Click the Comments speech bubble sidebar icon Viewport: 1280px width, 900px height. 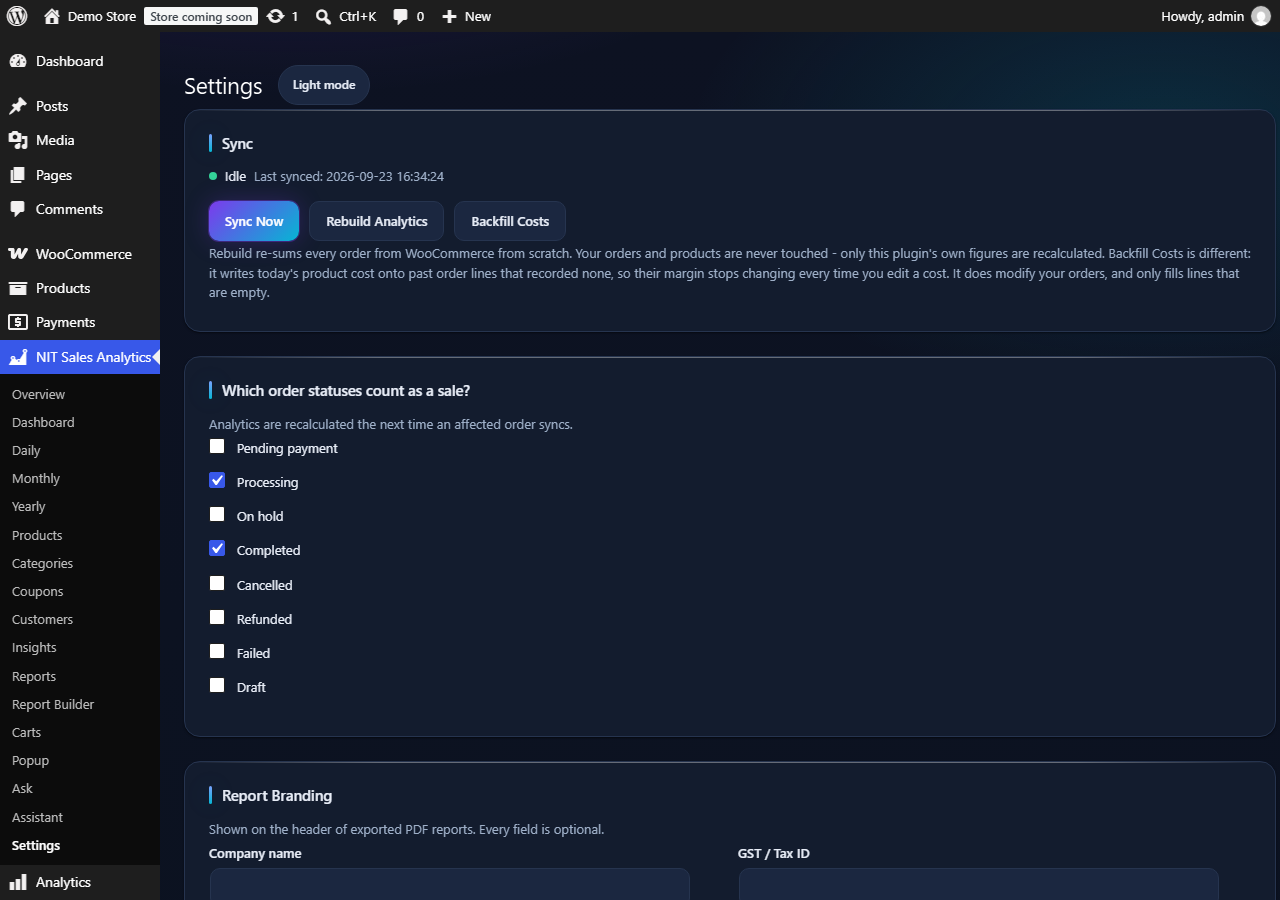[x=17, y=209]
